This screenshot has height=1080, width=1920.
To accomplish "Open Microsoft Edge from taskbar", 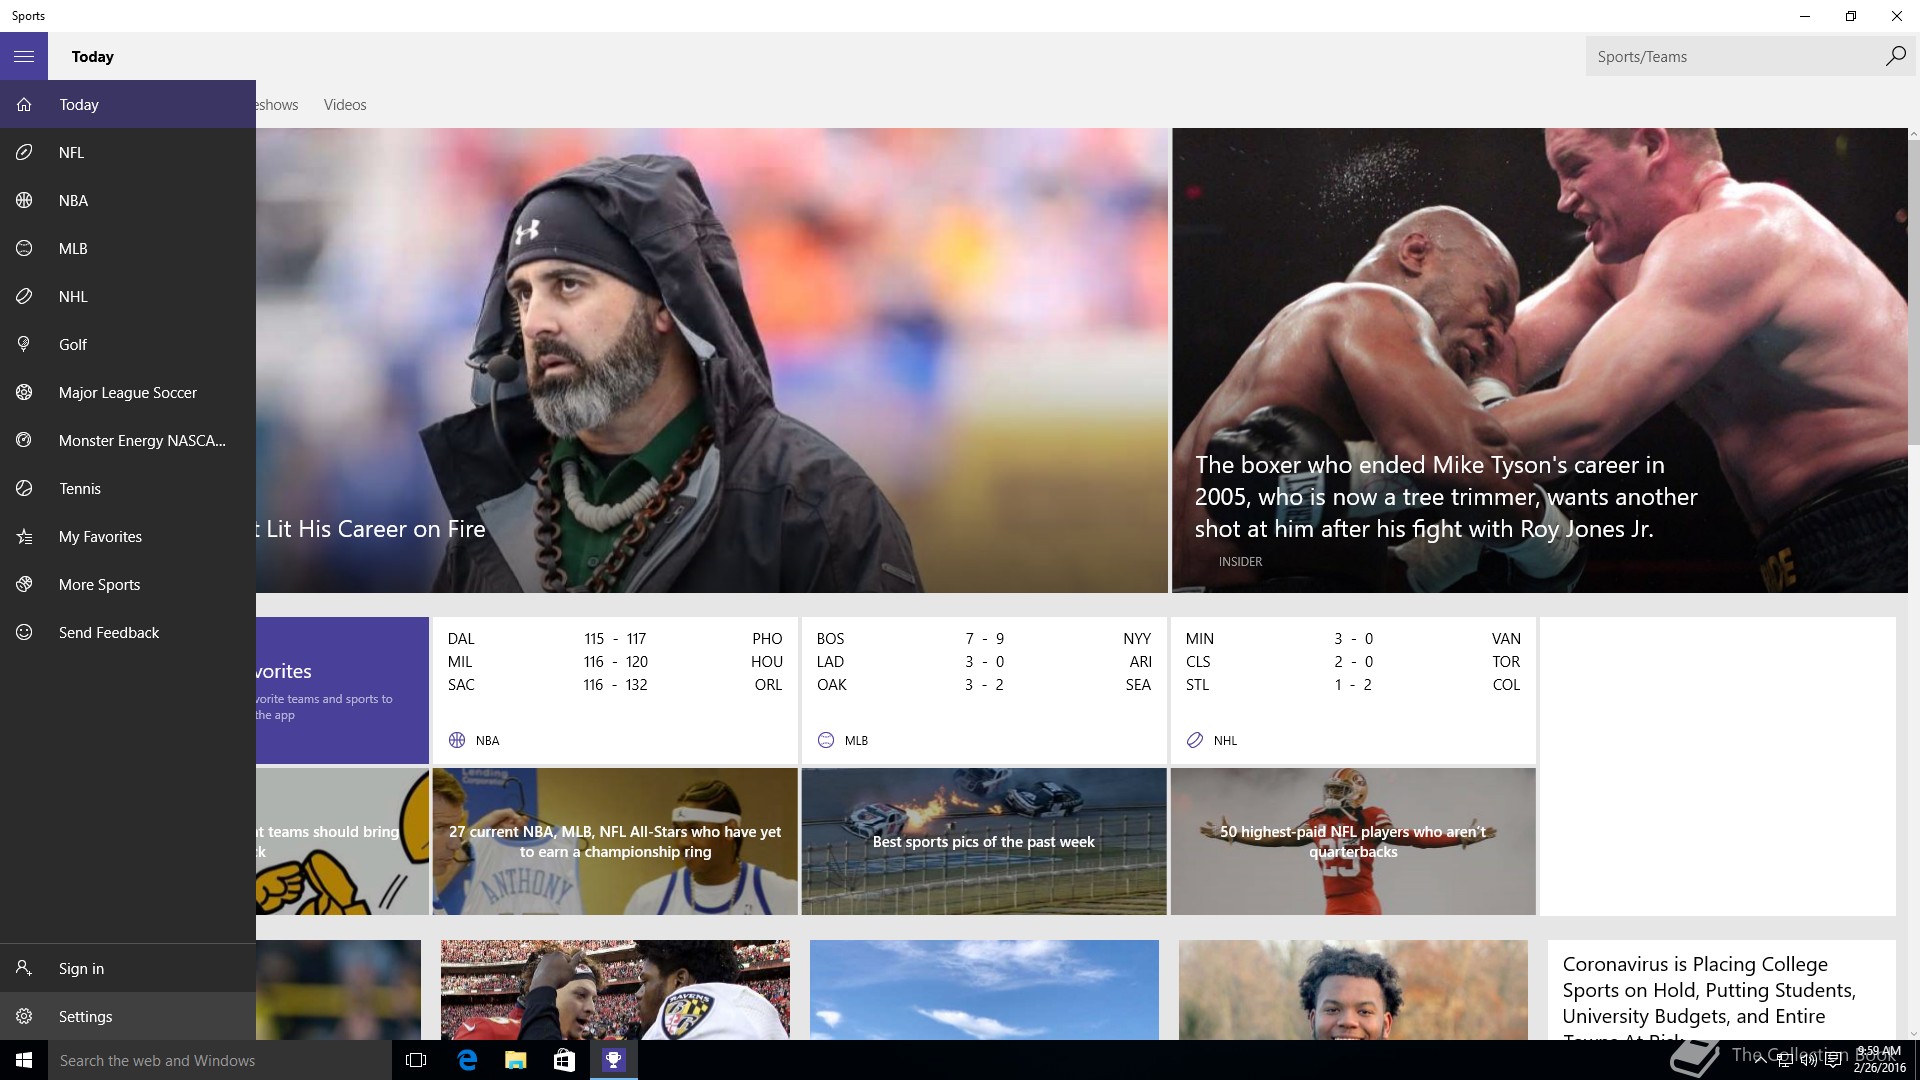I will point(467,1060).
